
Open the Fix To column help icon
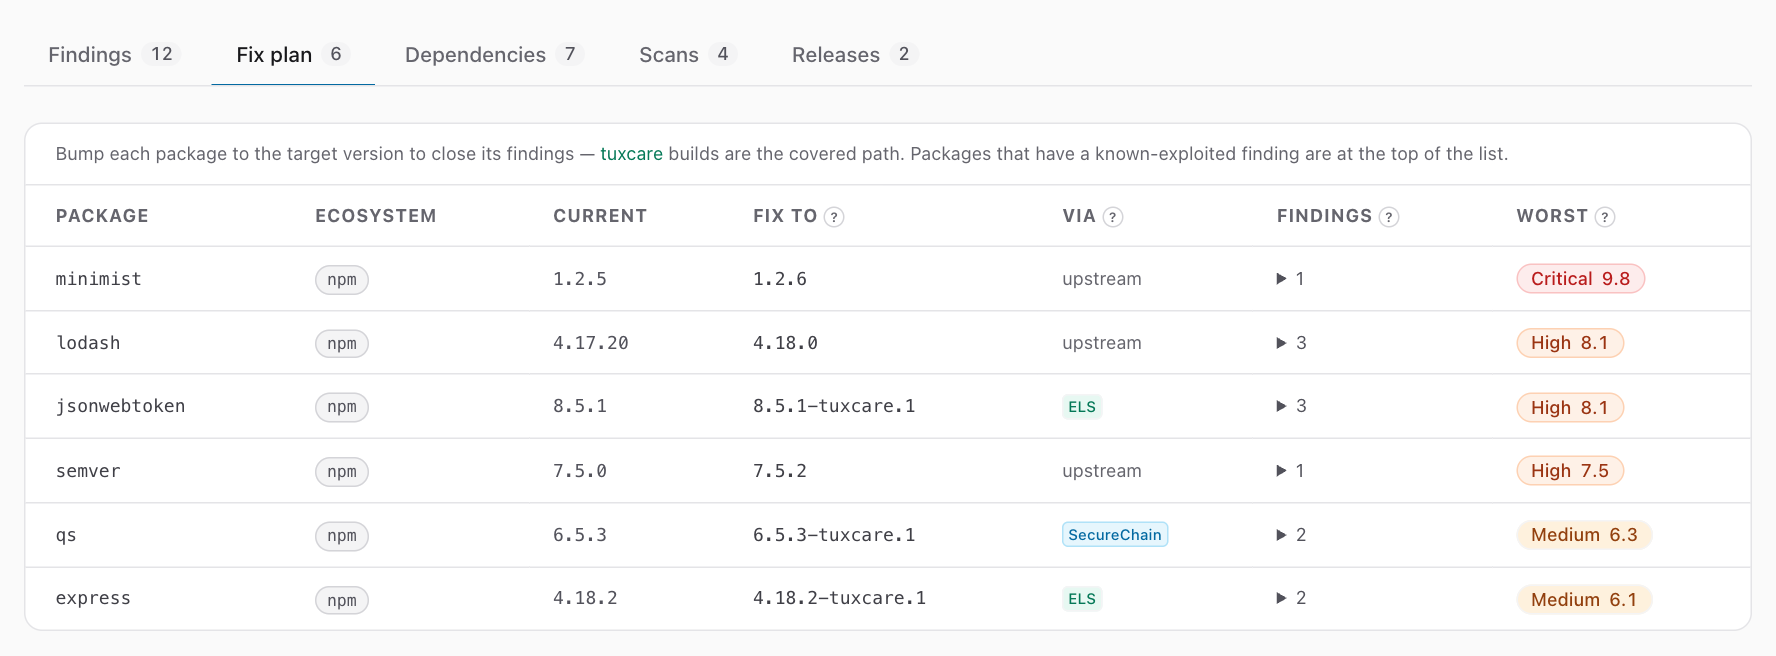[834, 217]
